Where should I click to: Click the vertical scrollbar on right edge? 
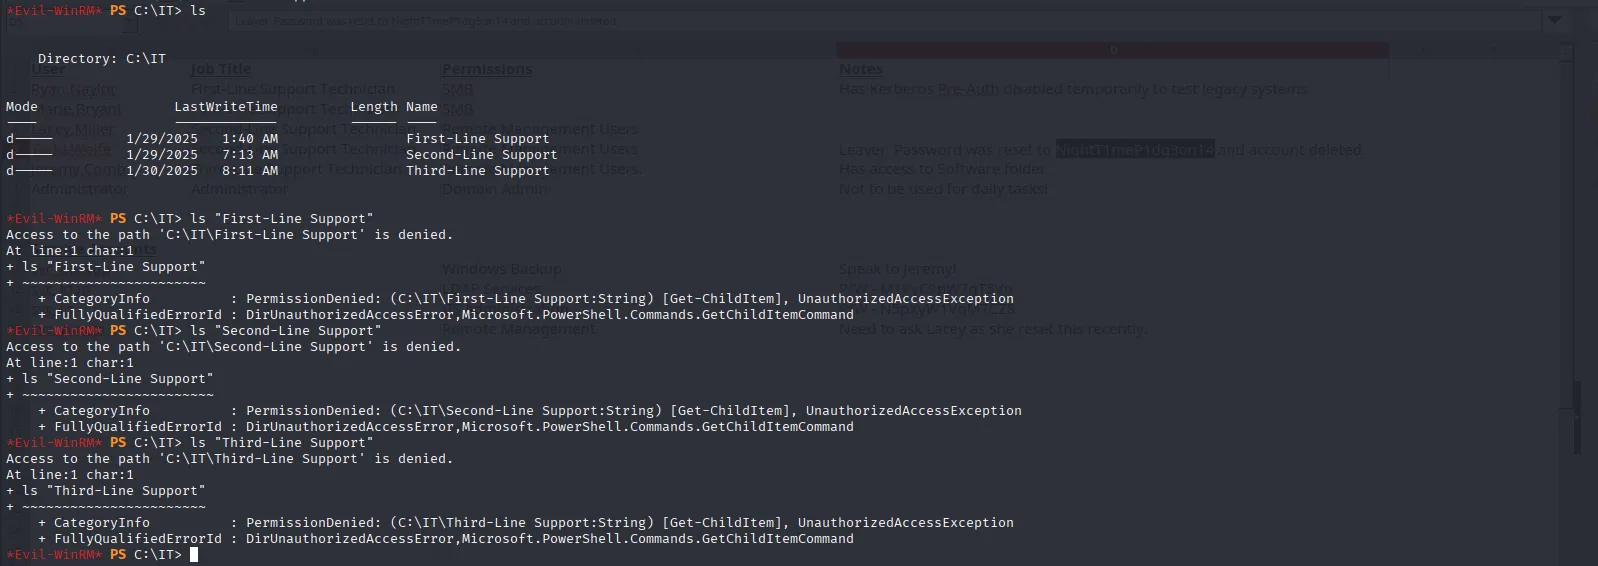[x=1579, y=400]
